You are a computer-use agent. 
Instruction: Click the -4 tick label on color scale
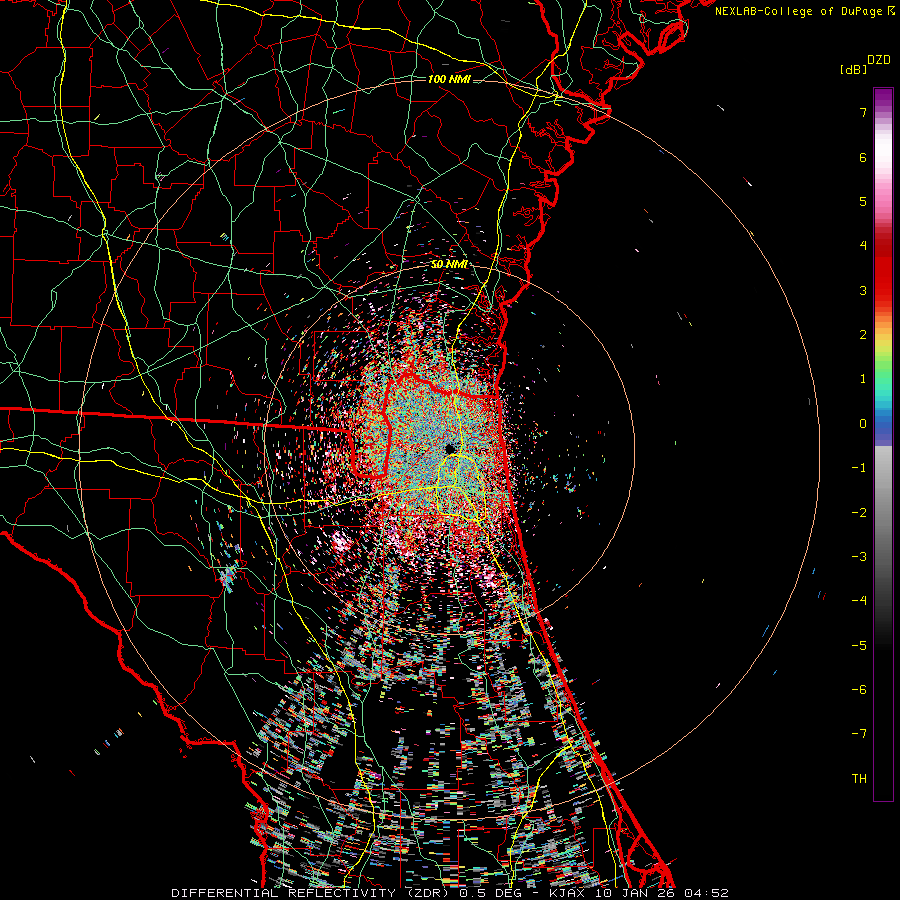click(x=859, y=601)
